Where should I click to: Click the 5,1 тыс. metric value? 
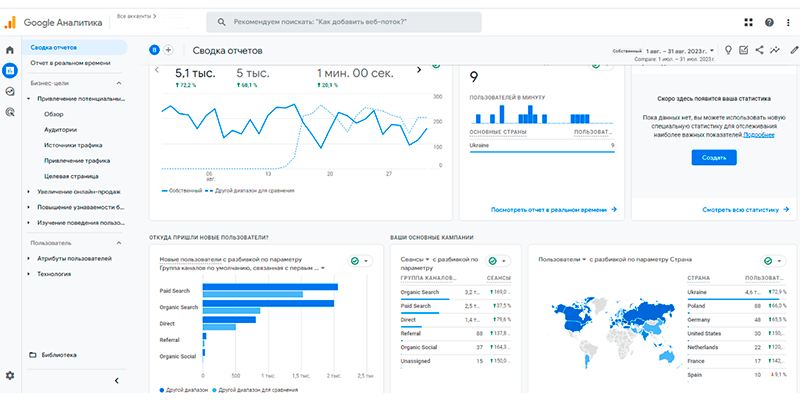[x=195, y=73]
